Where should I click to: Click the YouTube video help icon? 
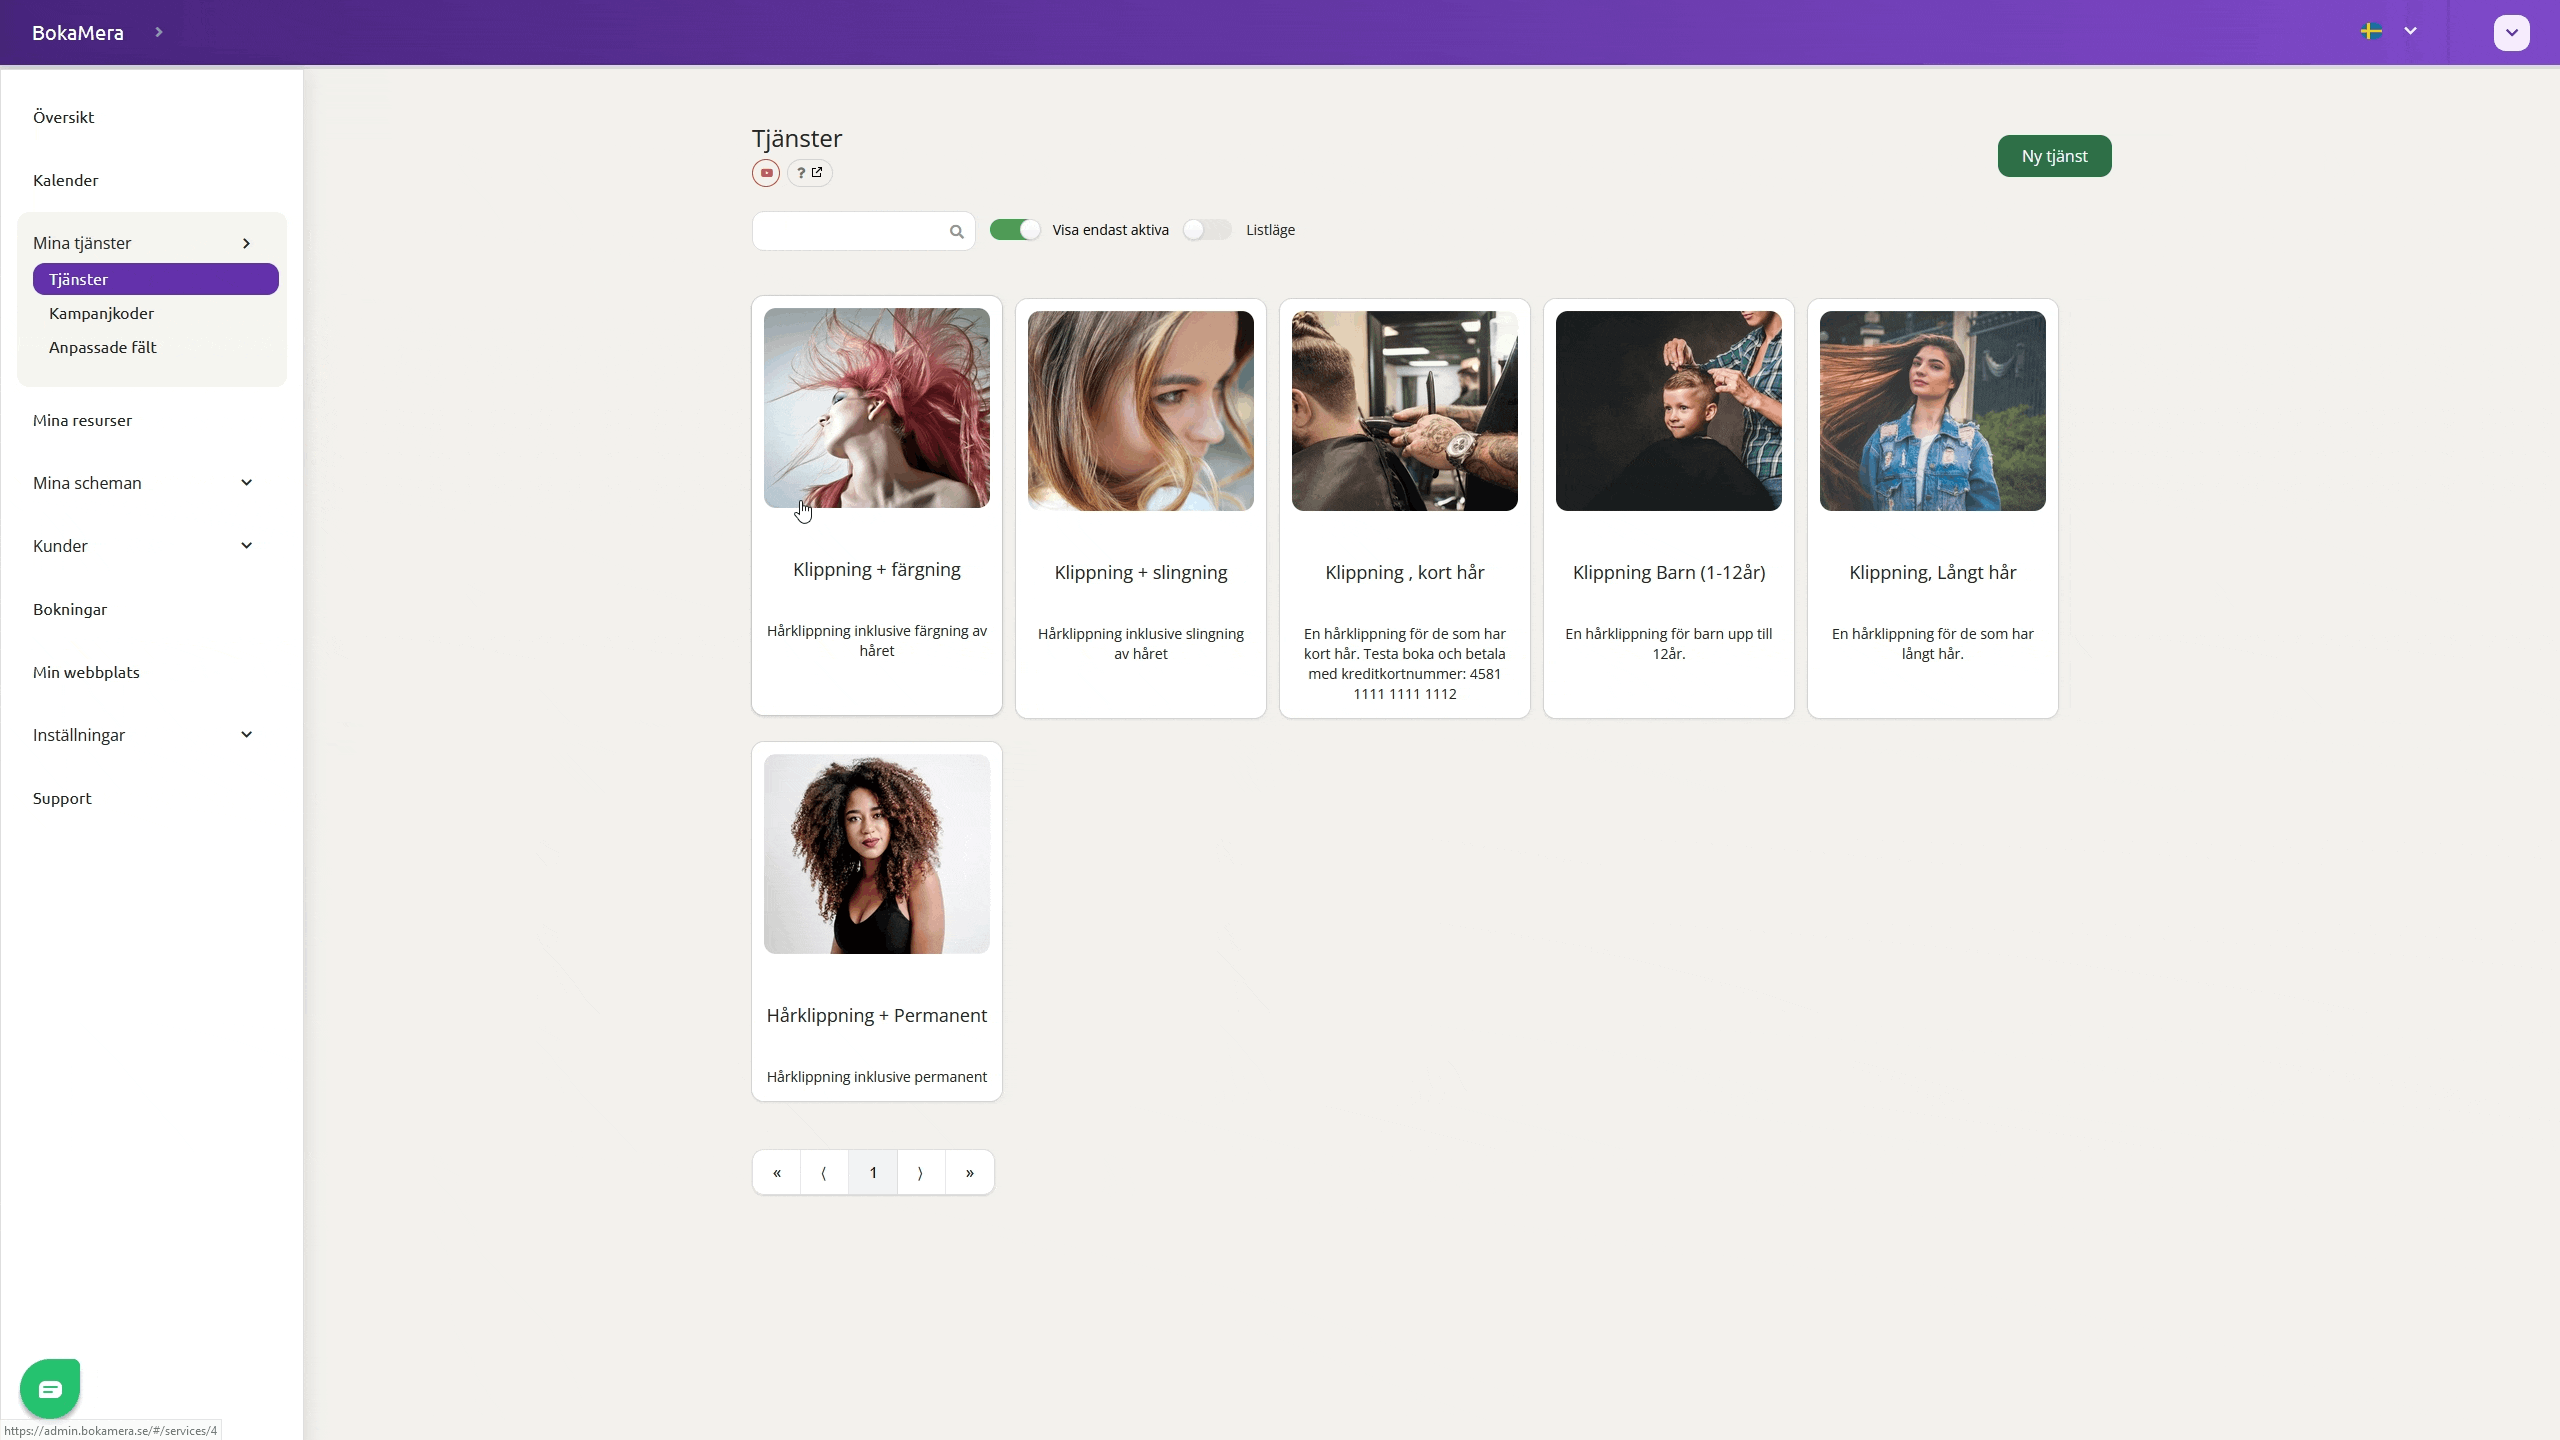point(766,173)
